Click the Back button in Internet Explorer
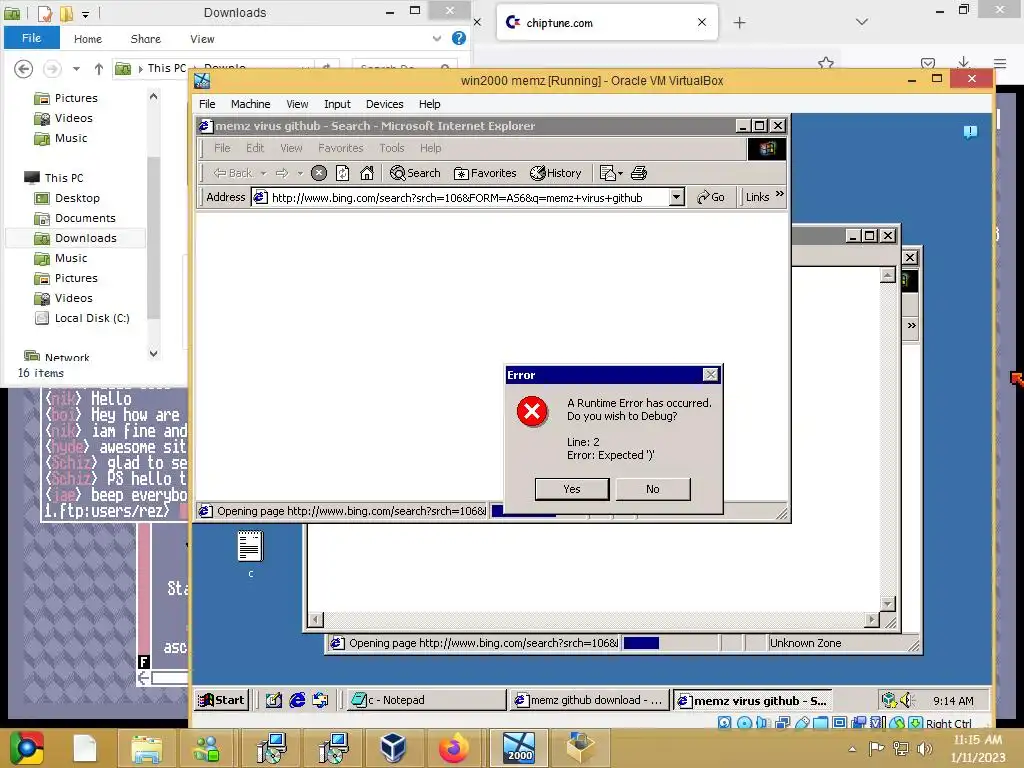Screen dimensions: 1024x768 click(x=232, y=173)
